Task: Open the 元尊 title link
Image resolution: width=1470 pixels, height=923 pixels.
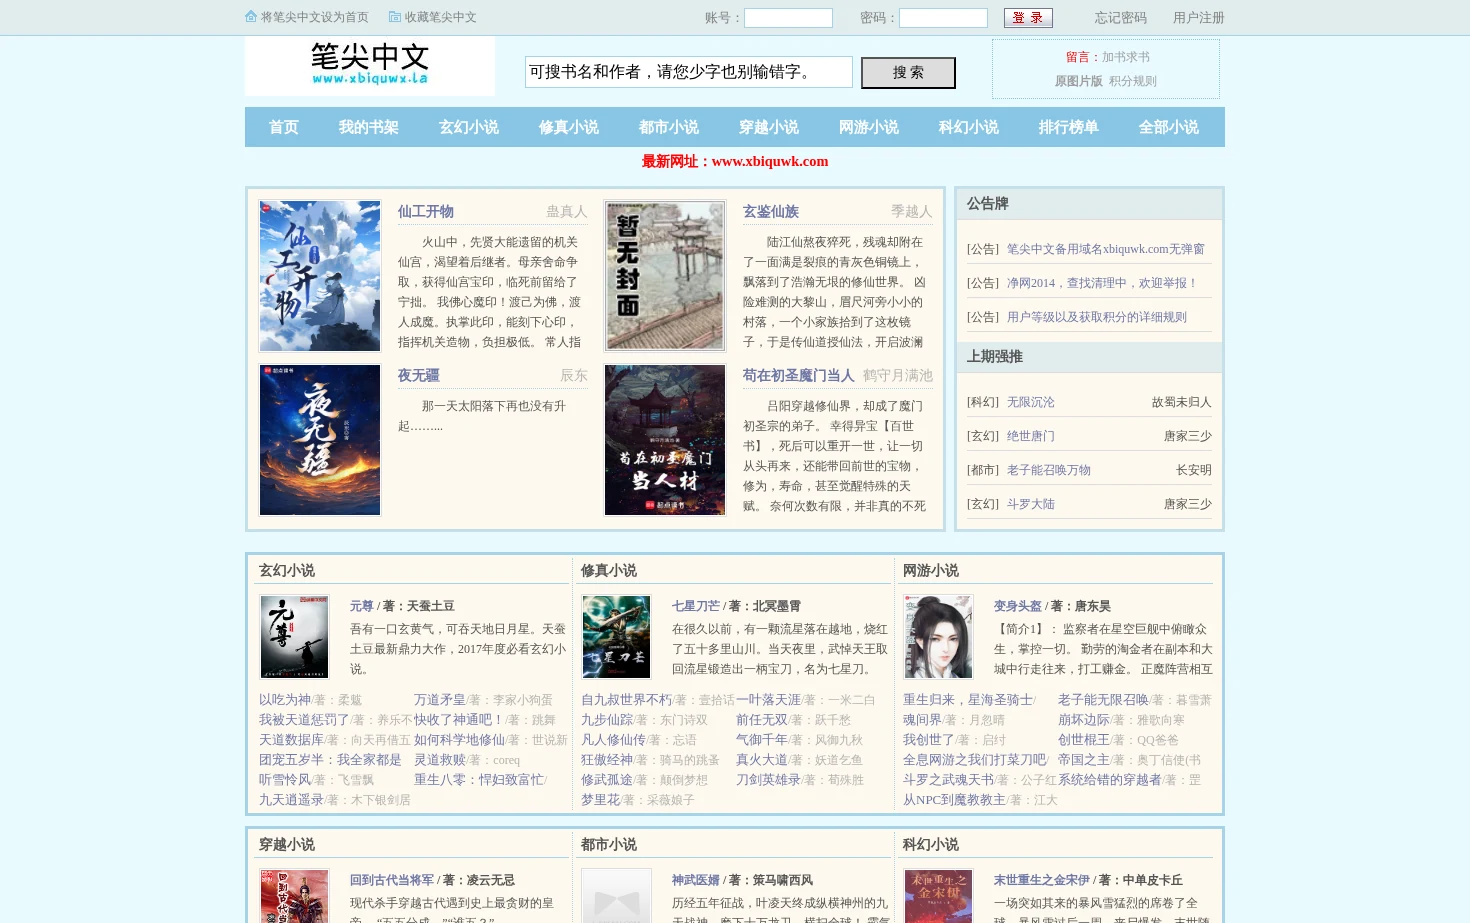Action: click(x=362, y=606)
